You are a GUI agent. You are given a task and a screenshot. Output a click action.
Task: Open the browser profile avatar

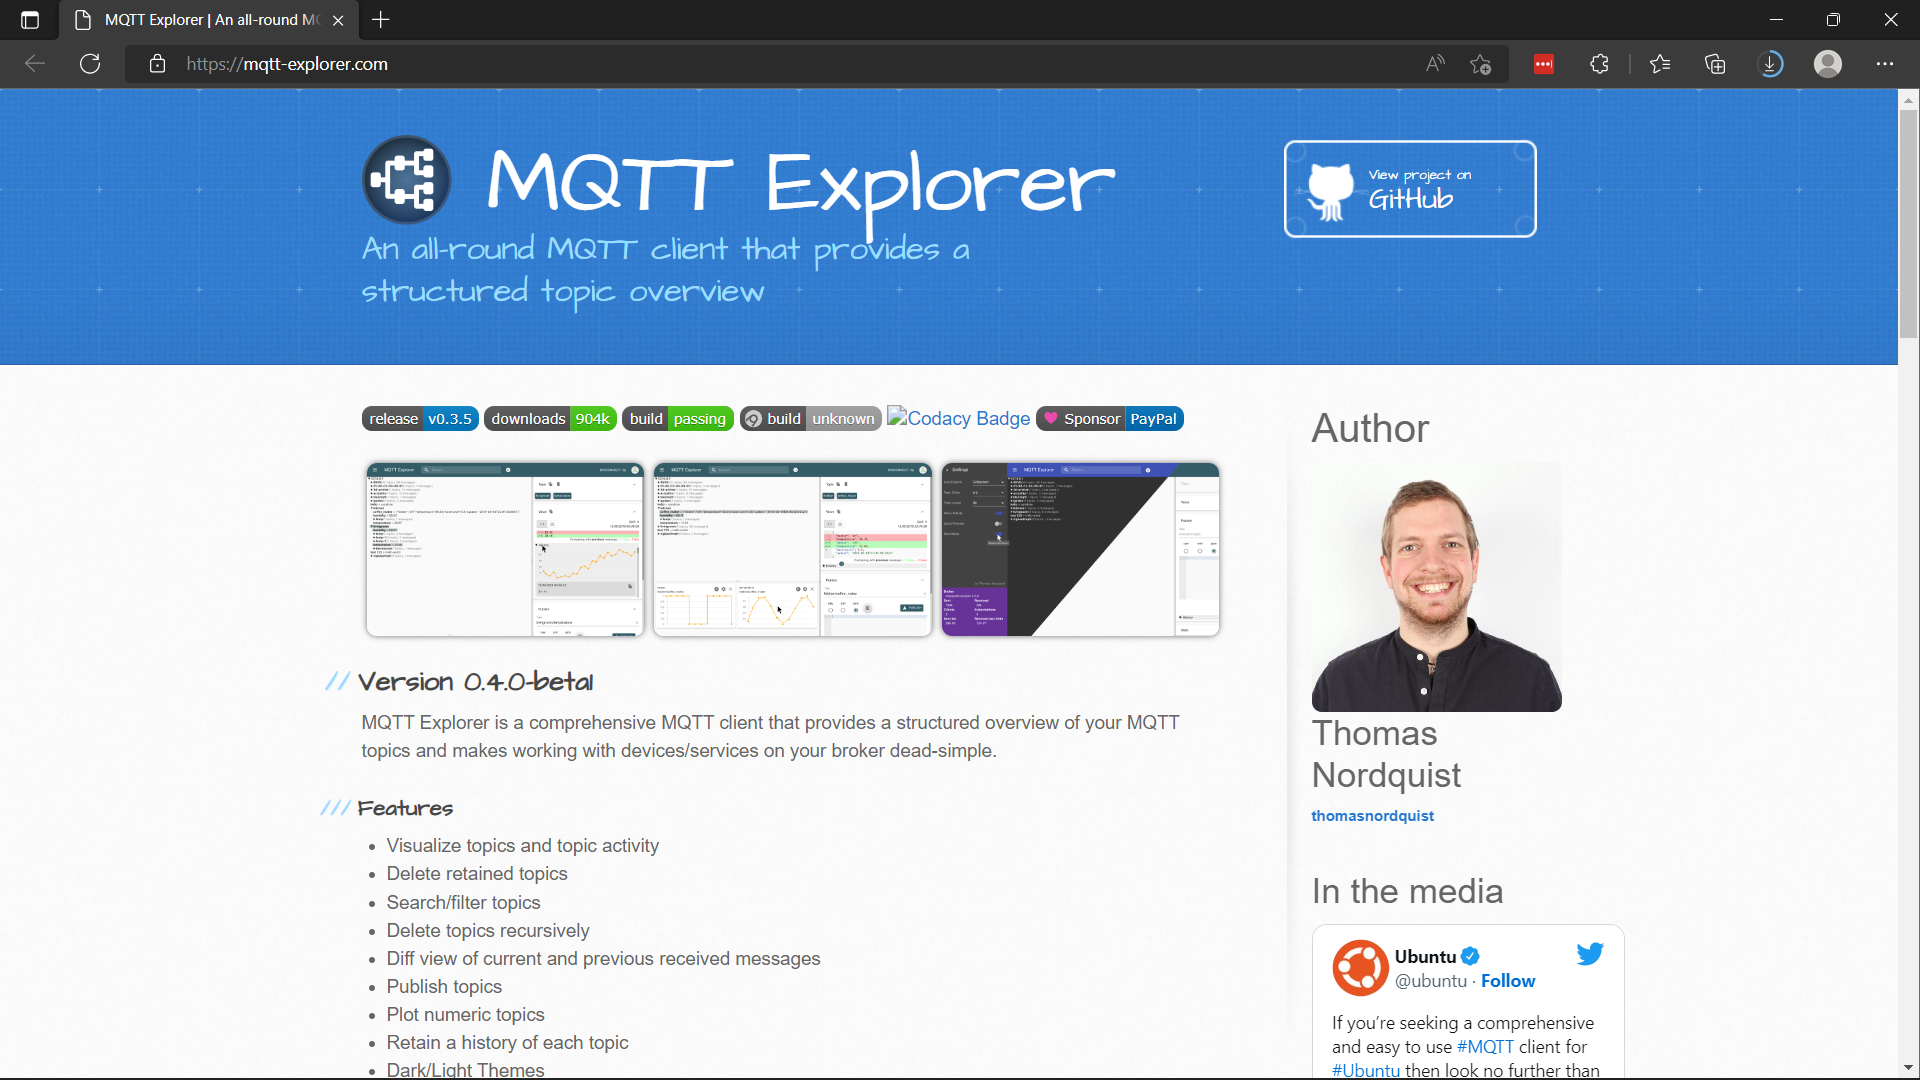coord(1828,64)
